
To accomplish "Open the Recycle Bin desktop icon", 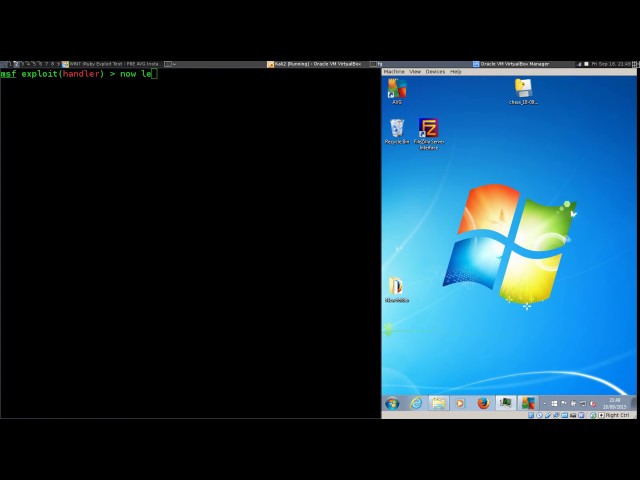I will tap(397, 129).
